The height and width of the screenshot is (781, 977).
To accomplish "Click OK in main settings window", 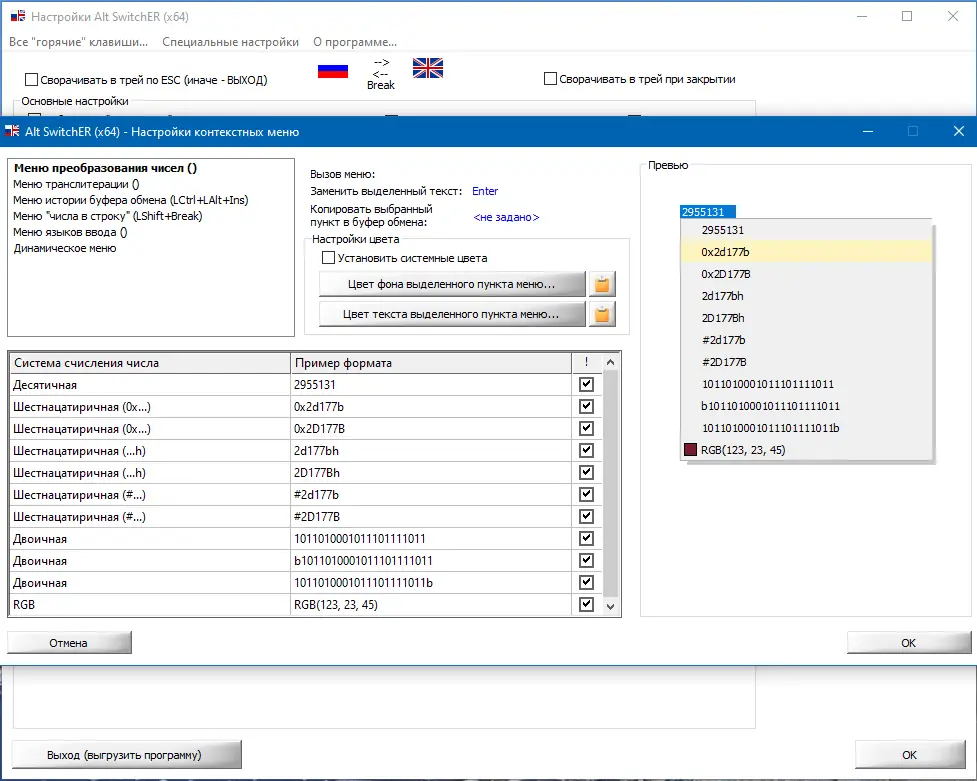I will [910, 755].
